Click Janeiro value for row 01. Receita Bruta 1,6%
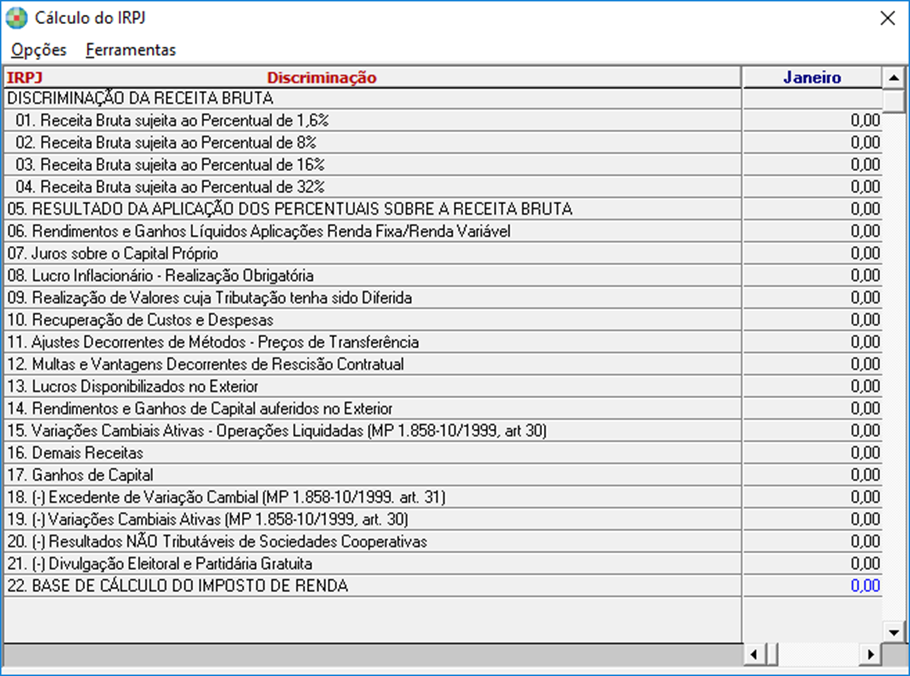This screenshot has height=676, width=910. click(x=812, y=121)
